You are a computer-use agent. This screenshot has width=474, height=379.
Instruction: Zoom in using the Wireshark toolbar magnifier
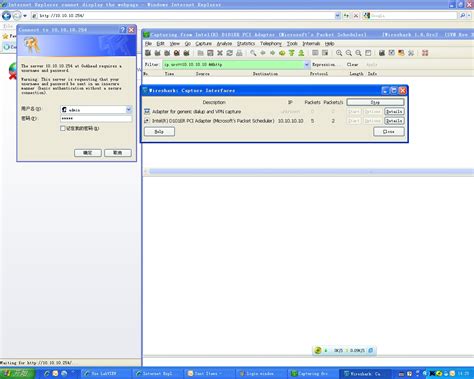pos(339,53)
